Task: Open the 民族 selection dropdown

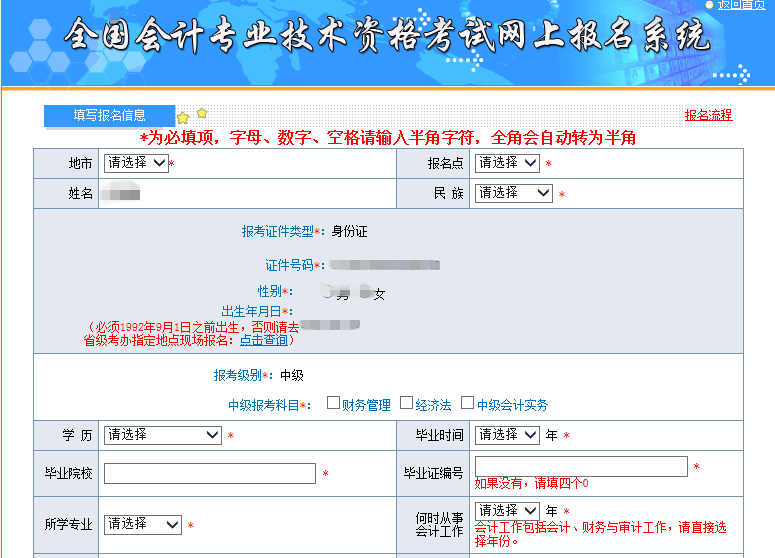Action: pyautogui.click(x=514, y=193)
